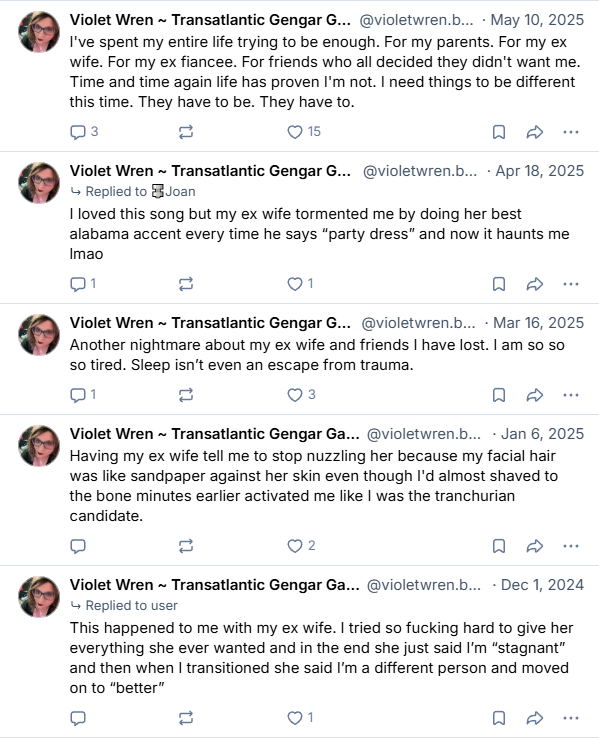Open the Joan replied-to link
This screenshot has width=599, height=738.
point(174,192)
